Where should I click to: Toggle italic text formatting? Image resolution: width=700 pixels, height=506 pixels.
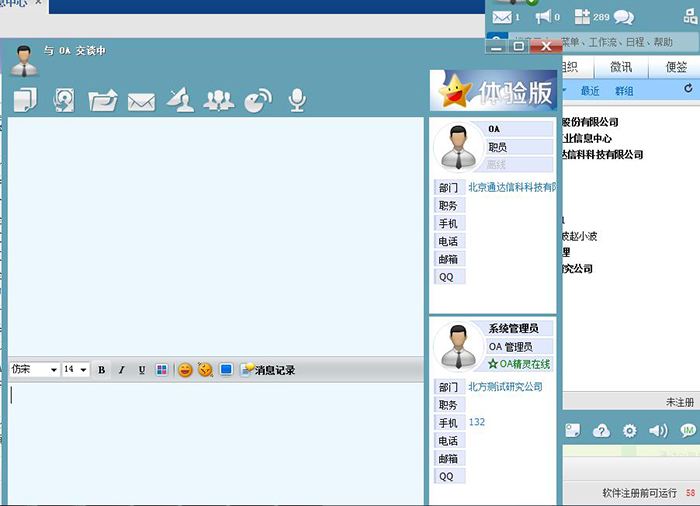tap(121, 370)
